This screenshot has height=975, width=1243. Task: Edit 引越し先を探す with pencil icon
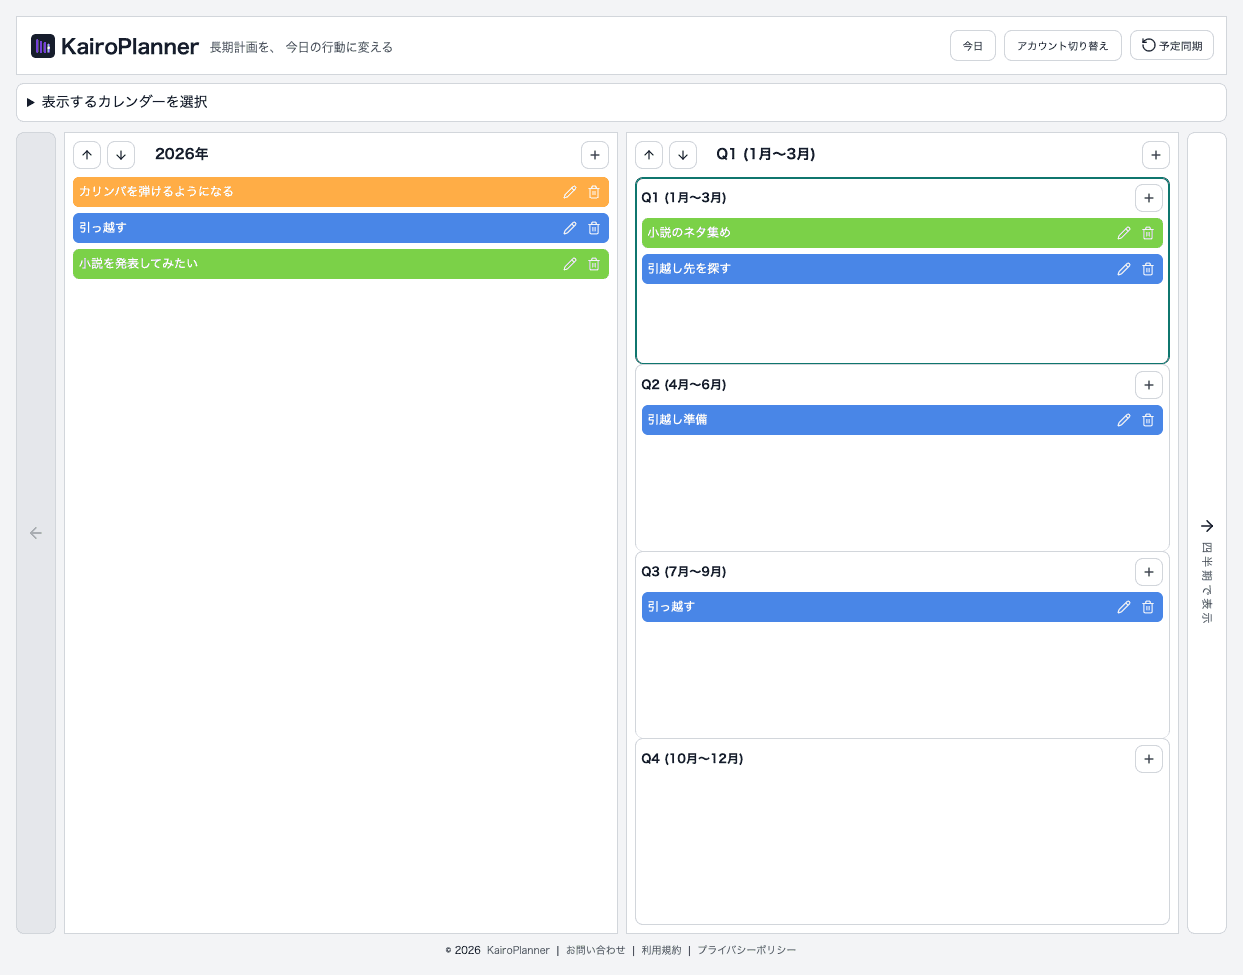tap(1123, 268)
